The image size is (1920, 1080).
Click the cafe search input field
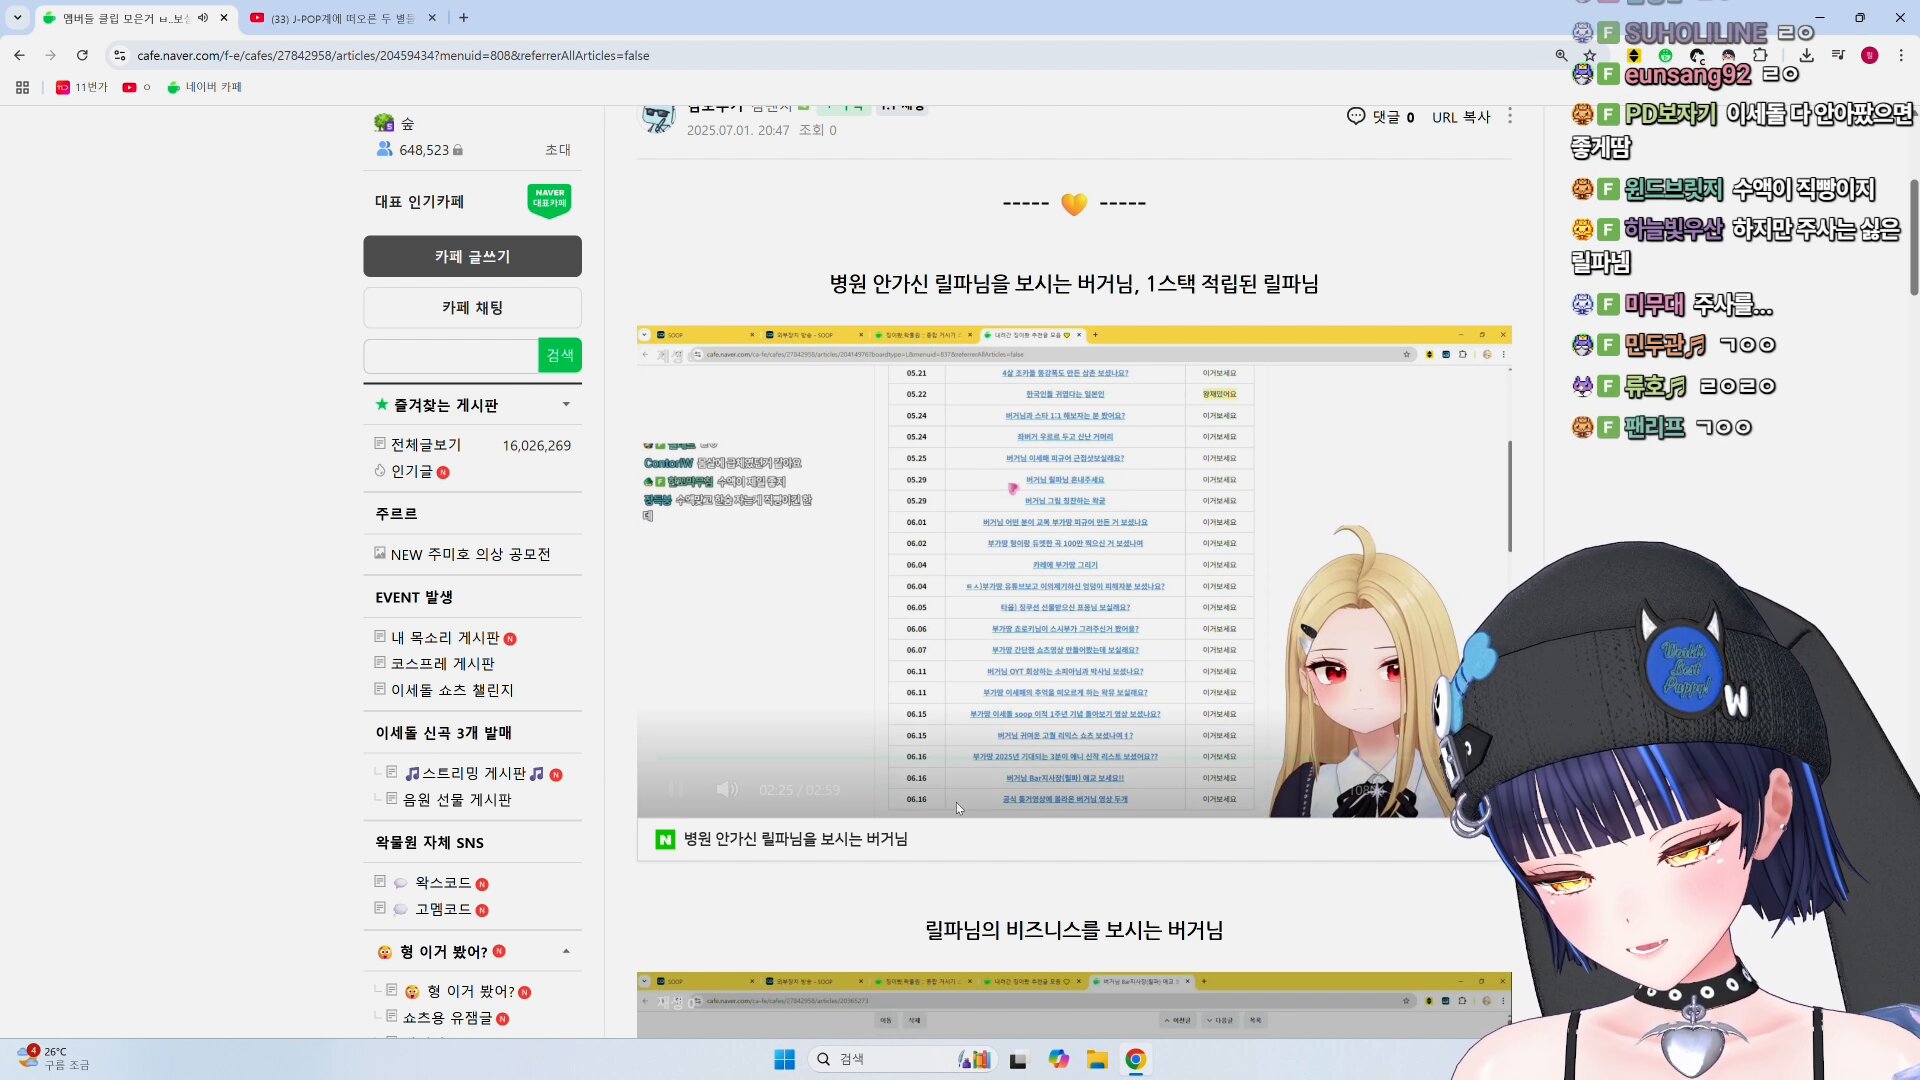pos(451,356)
